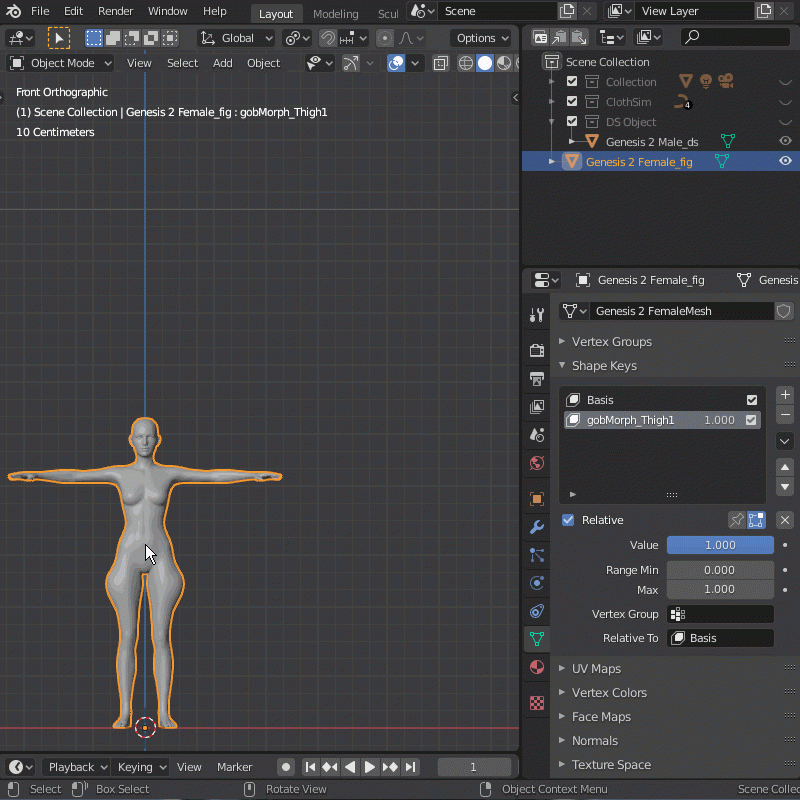Open the Modifier properties wrench tab
The width and height of the screenshot is (800, 800).
click(x=537, y=527)
